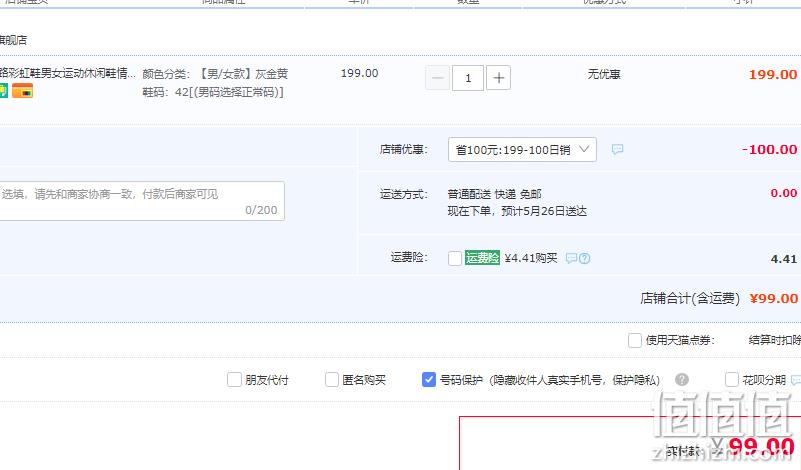Screen dimensions: 801x470
Task: Select the 普通配送 快递 免邮 shipping text
Action: [x=494, y=194]
